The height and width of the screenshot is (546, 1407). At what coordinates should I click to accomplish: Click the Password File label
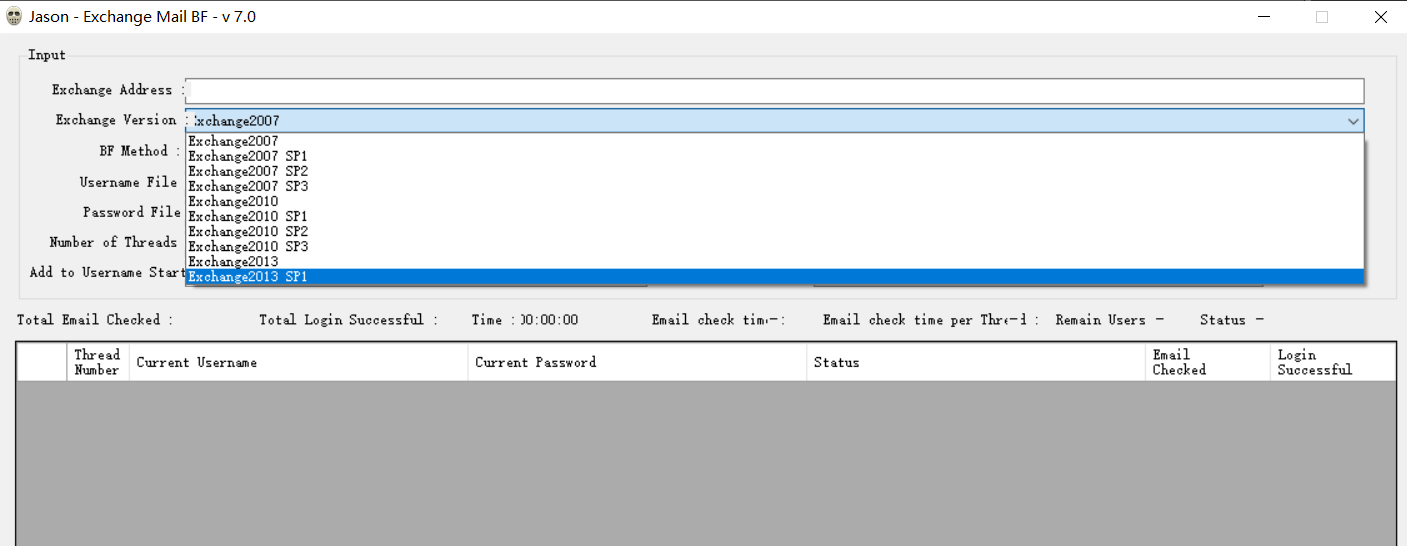[x=131, y=212]
